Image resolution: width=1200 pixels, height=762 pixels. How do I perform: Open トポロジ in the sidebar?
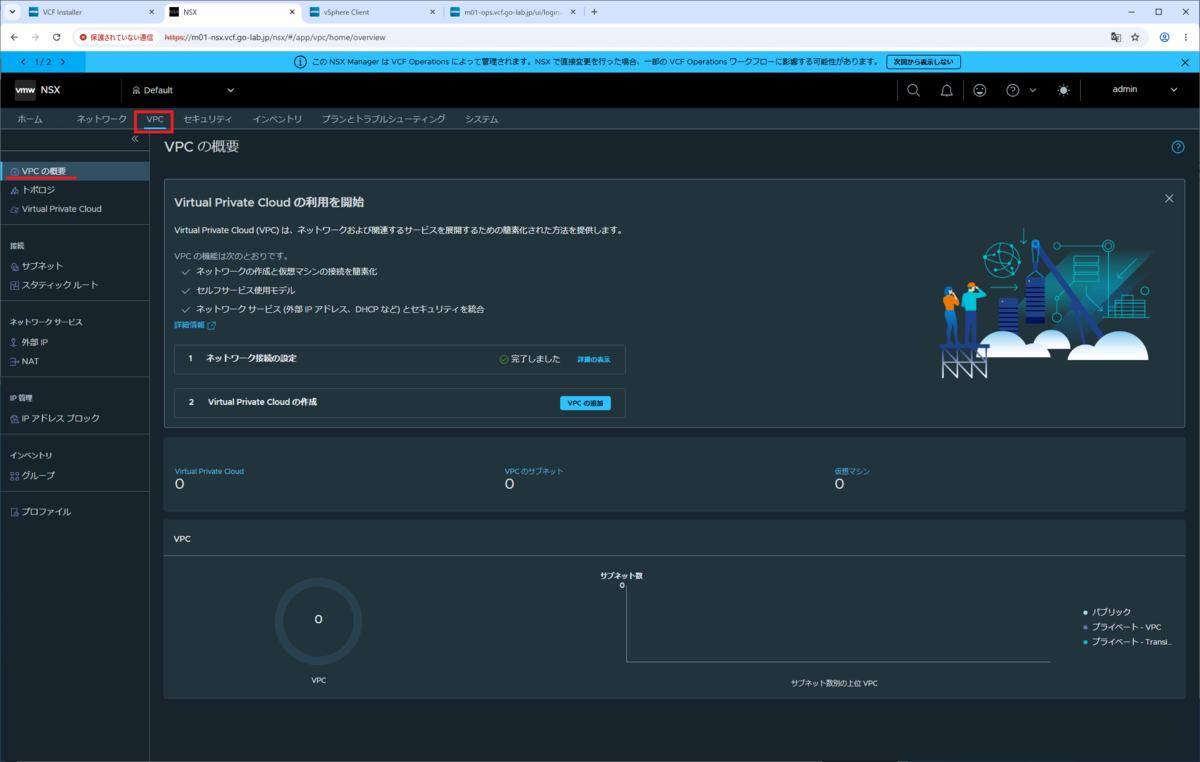coord(75,190)
